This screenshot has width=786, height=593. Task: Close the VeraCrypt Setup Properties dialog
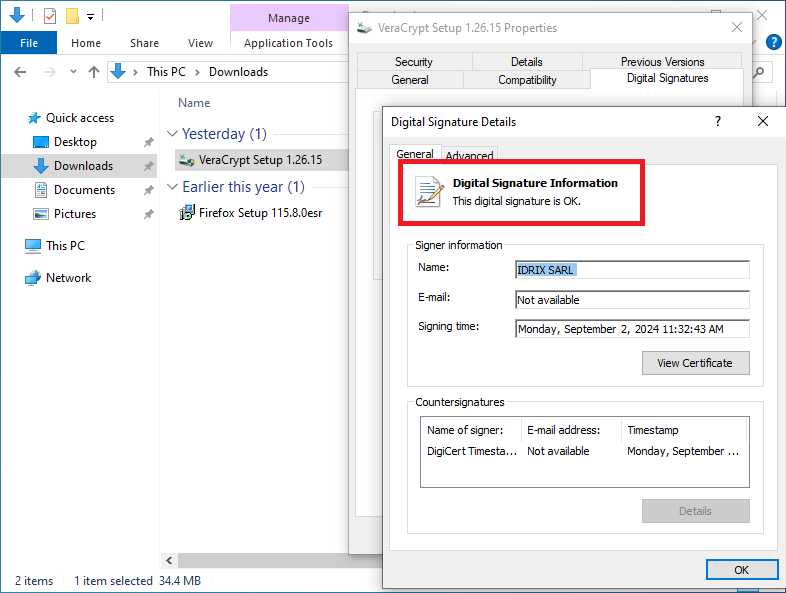(737, 27)
